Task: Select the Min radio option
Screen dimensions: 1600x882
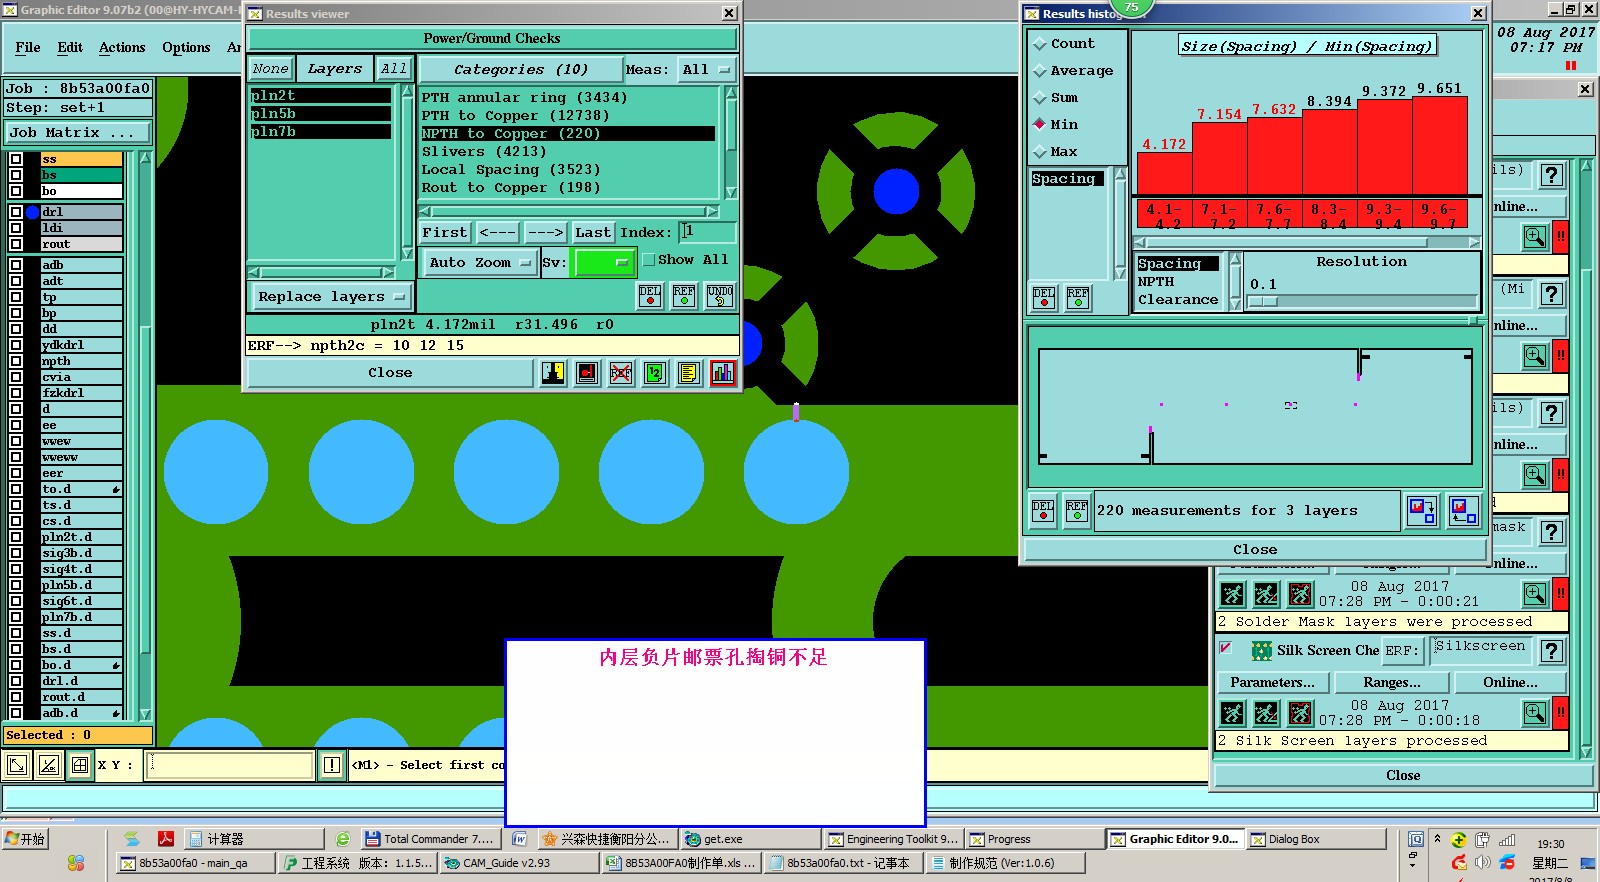Action: click(1041, 125)
